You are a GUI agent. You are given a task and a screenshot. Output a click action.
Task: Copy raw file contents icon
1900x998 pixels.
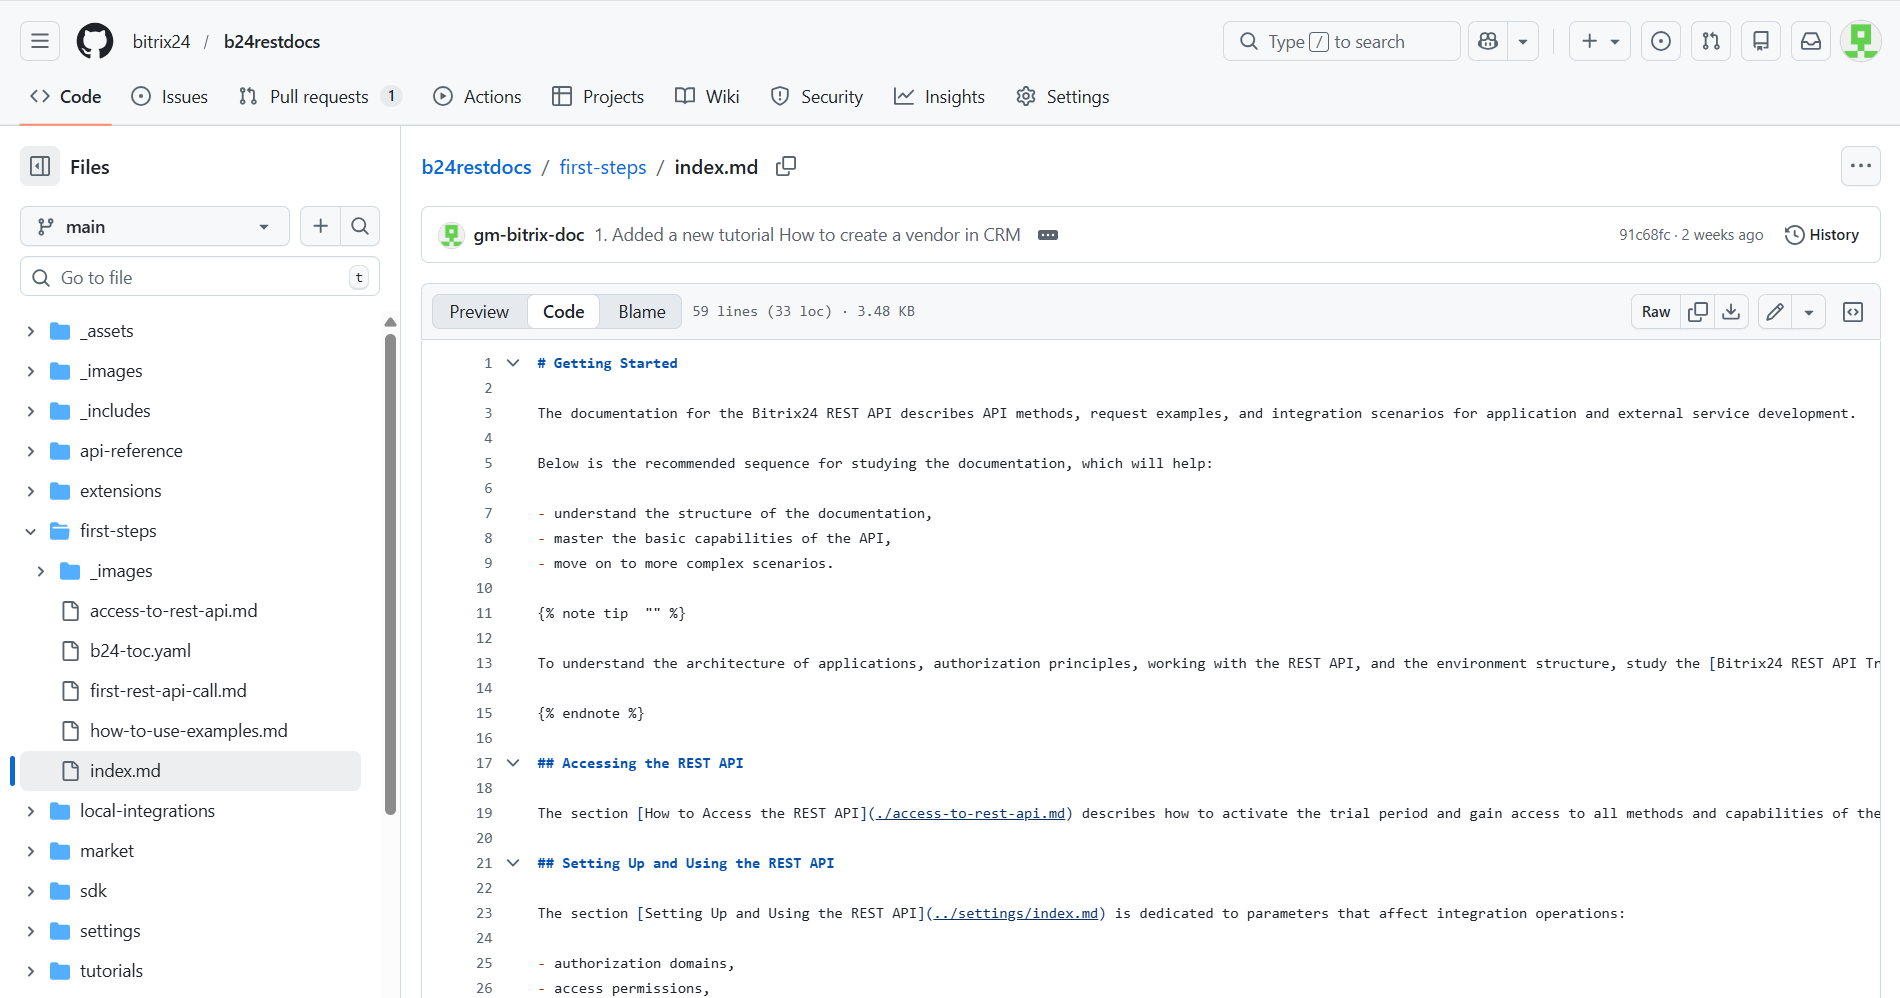[1696, 311]
